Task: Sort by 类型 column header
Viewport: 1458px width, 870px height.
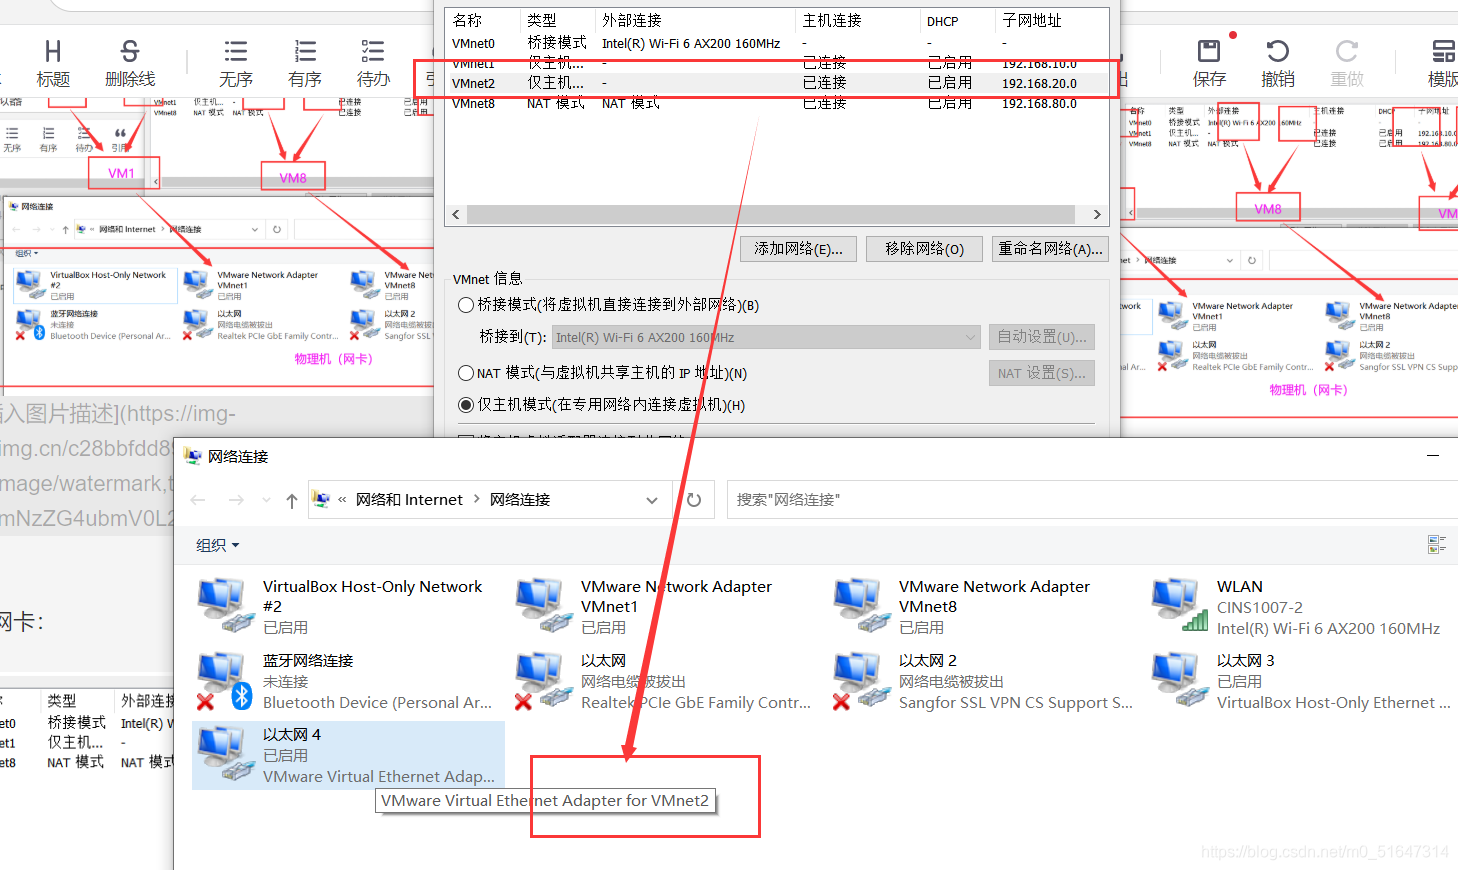Action: pos(558,21)
